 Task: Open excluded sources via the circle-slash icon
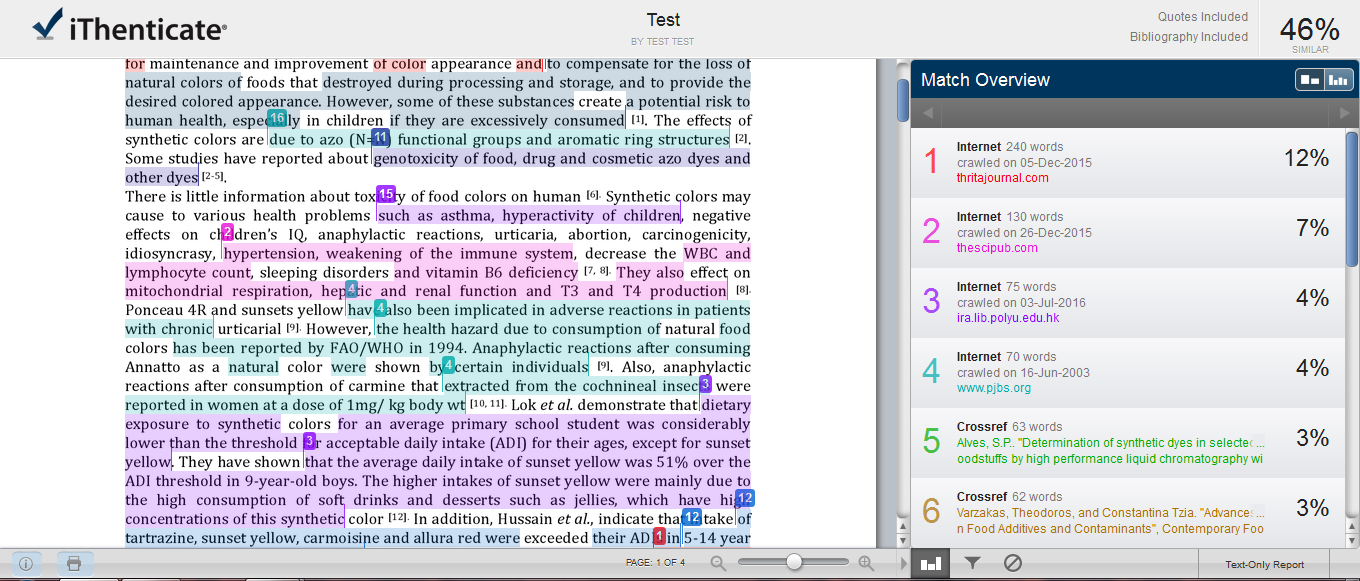click(1012, 563)
